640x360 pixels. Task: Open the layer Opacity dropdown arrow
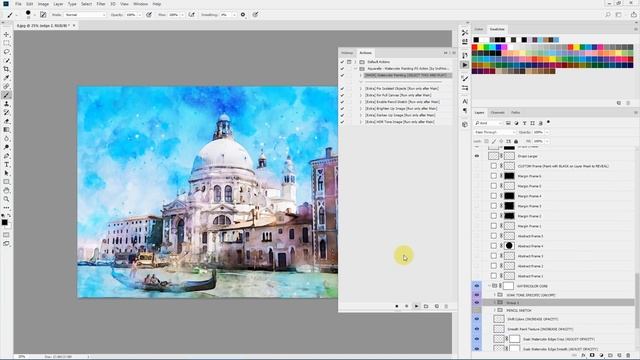pyautogui.click(x=547, y=132)
